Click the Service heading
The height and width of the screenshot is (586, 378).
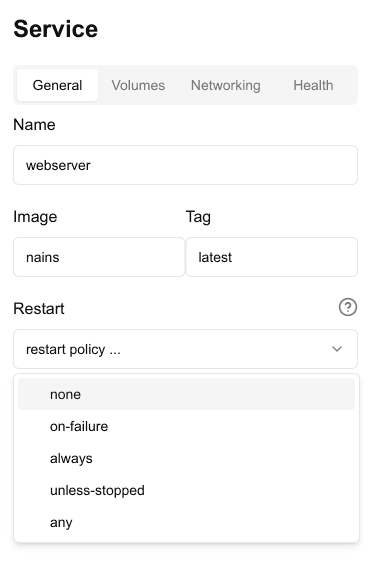tap(56, 29)
